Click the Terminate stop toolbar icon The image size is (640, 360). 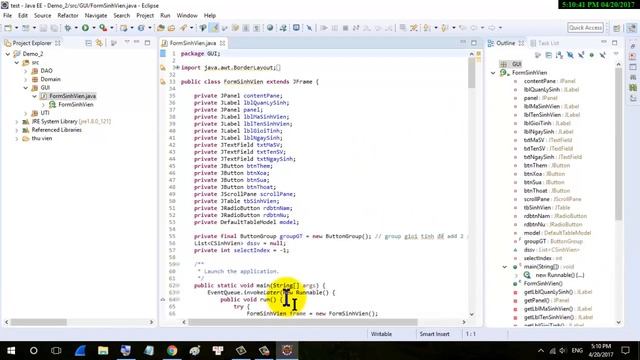345,28
